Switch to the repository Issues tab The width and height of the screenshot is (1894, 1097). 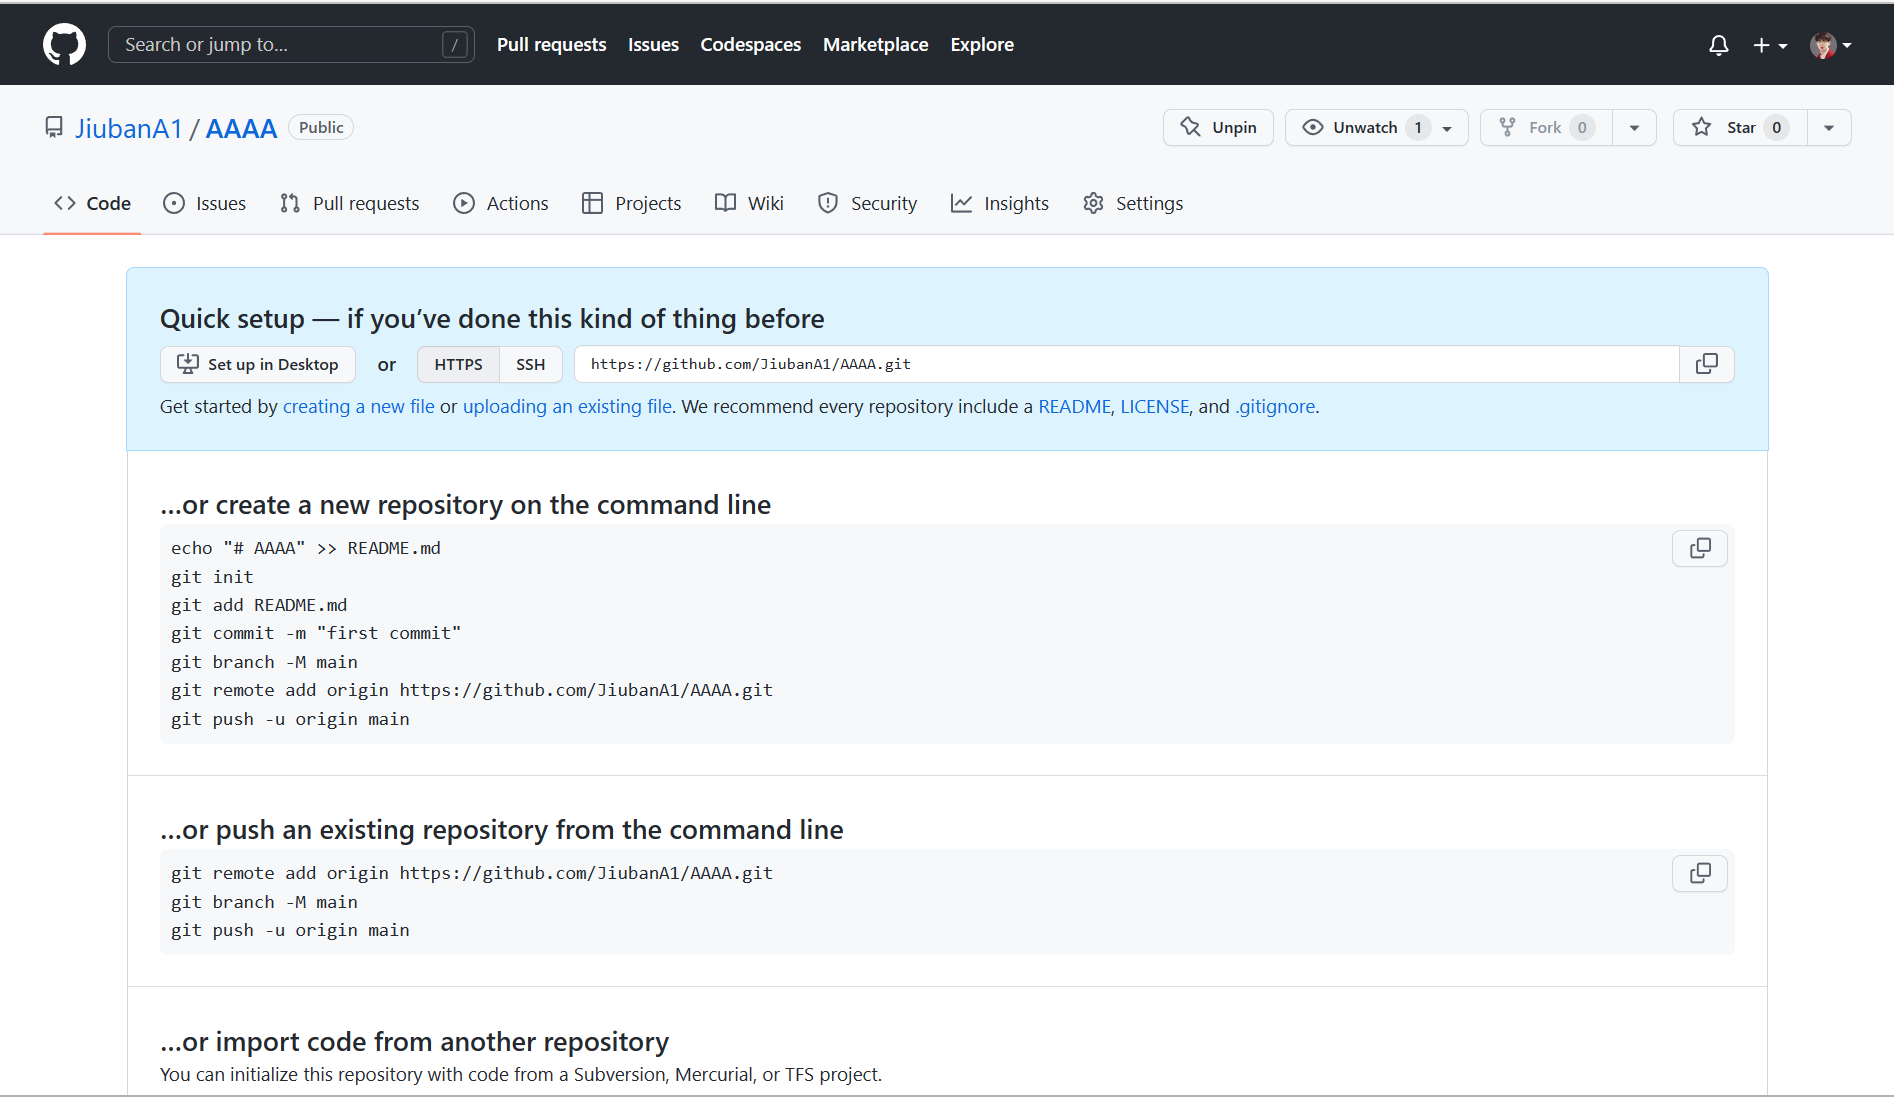click(204, 203)
